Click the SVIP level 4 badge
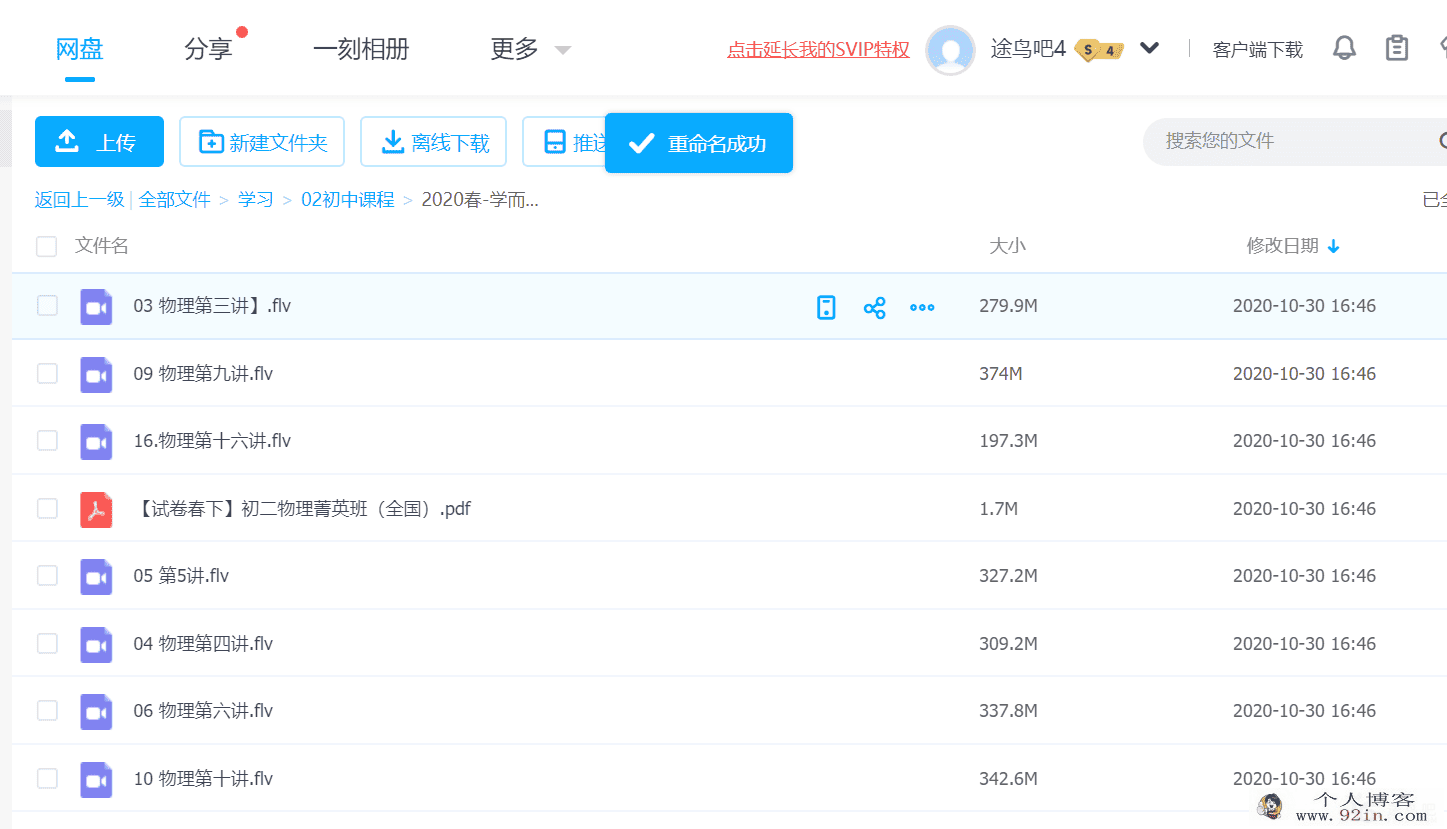1447x829 pixels. [1099, 50]
